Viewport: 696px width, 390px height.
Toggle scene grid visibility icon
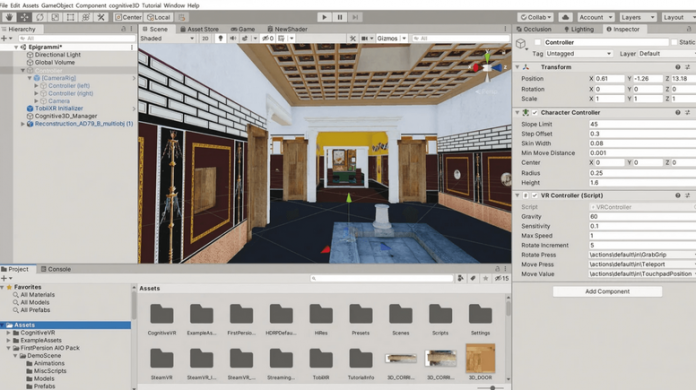pos(281,39)
